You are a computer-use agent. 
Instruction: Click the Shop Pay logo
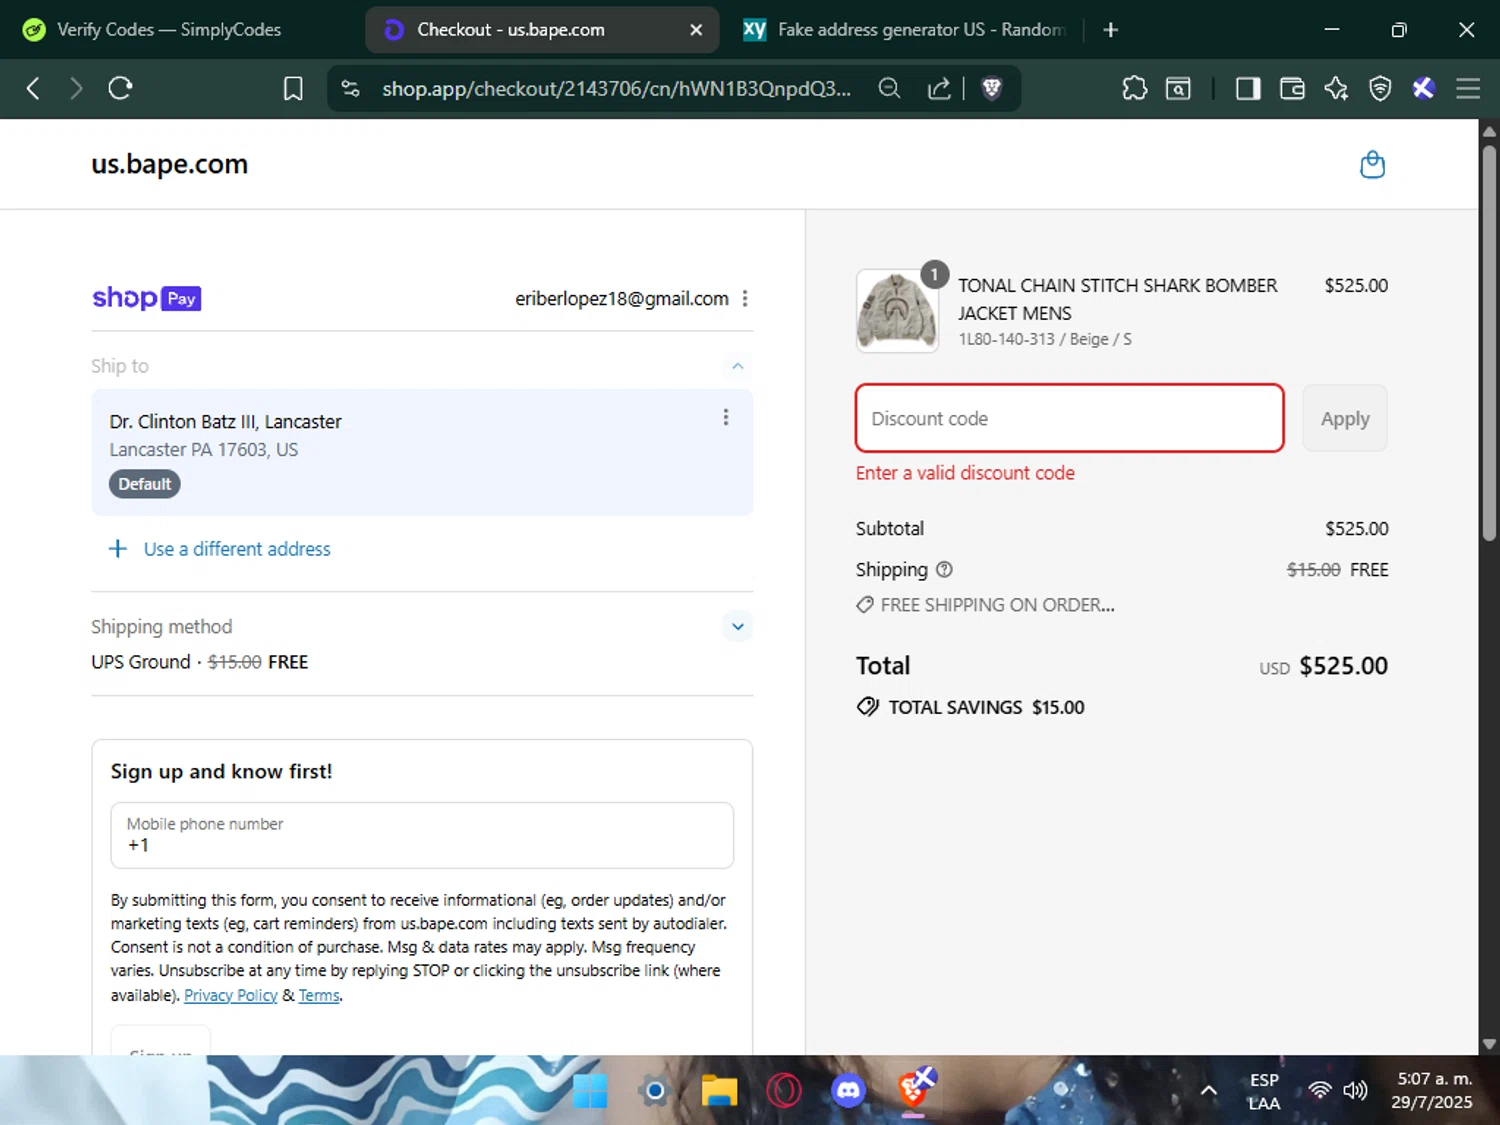coord(147,298)
